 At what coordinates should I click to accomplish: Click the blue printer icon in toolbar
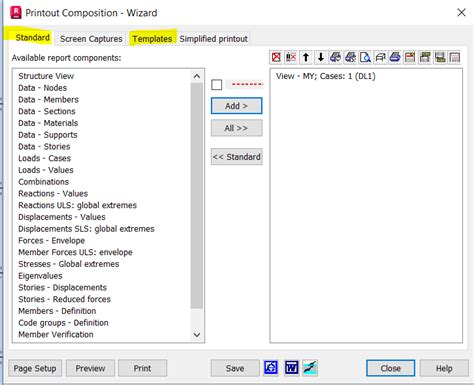click(x=395, y=57)
